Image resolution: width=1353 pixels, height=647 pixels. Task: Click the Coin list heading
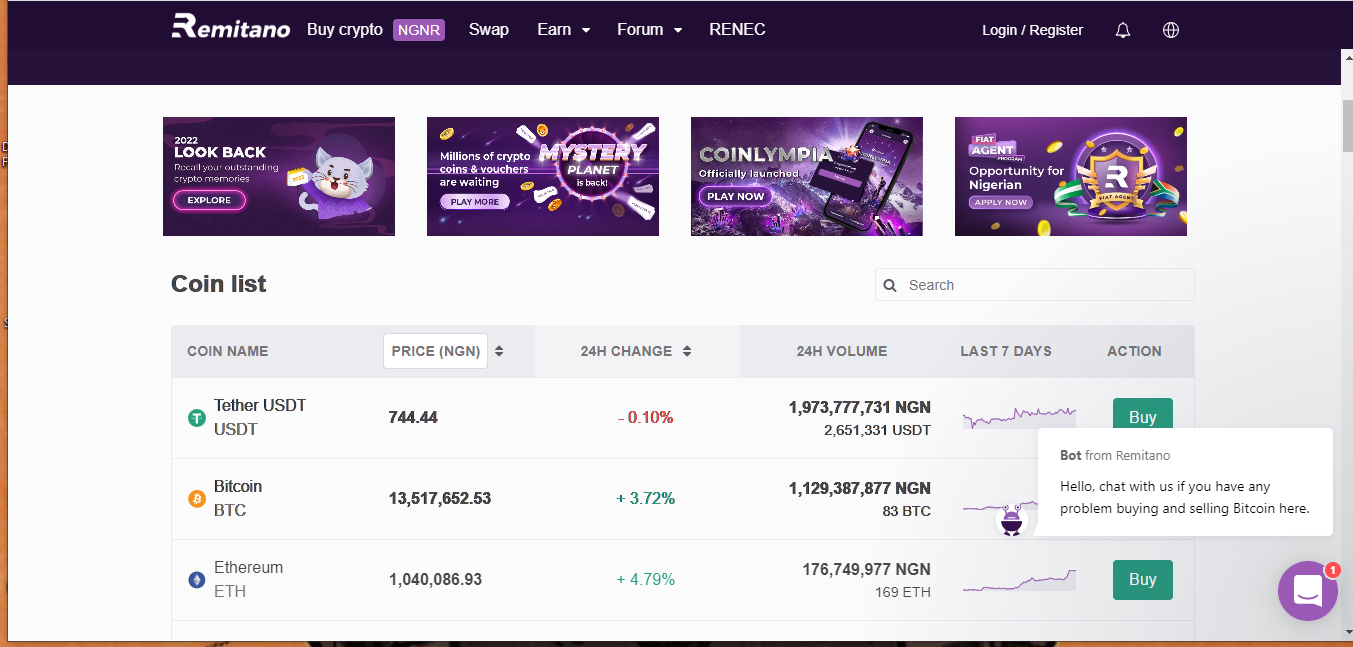(219, 284)
